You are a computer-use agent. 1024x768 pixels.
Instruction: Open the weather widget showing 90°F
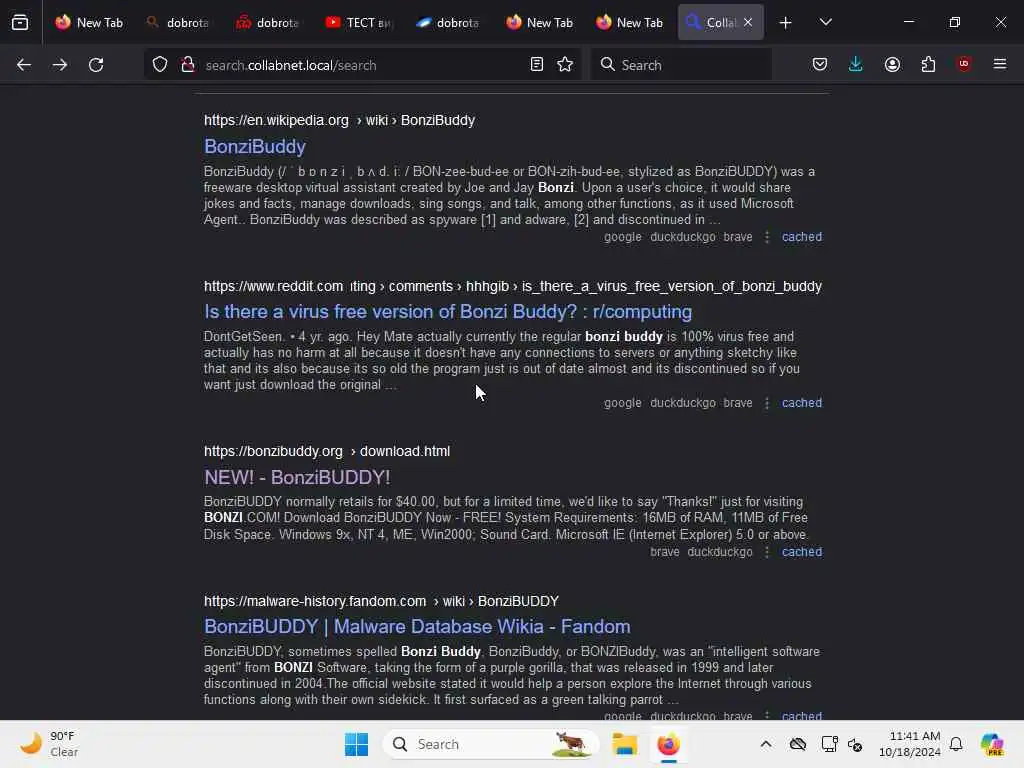[x=49, y=744]
